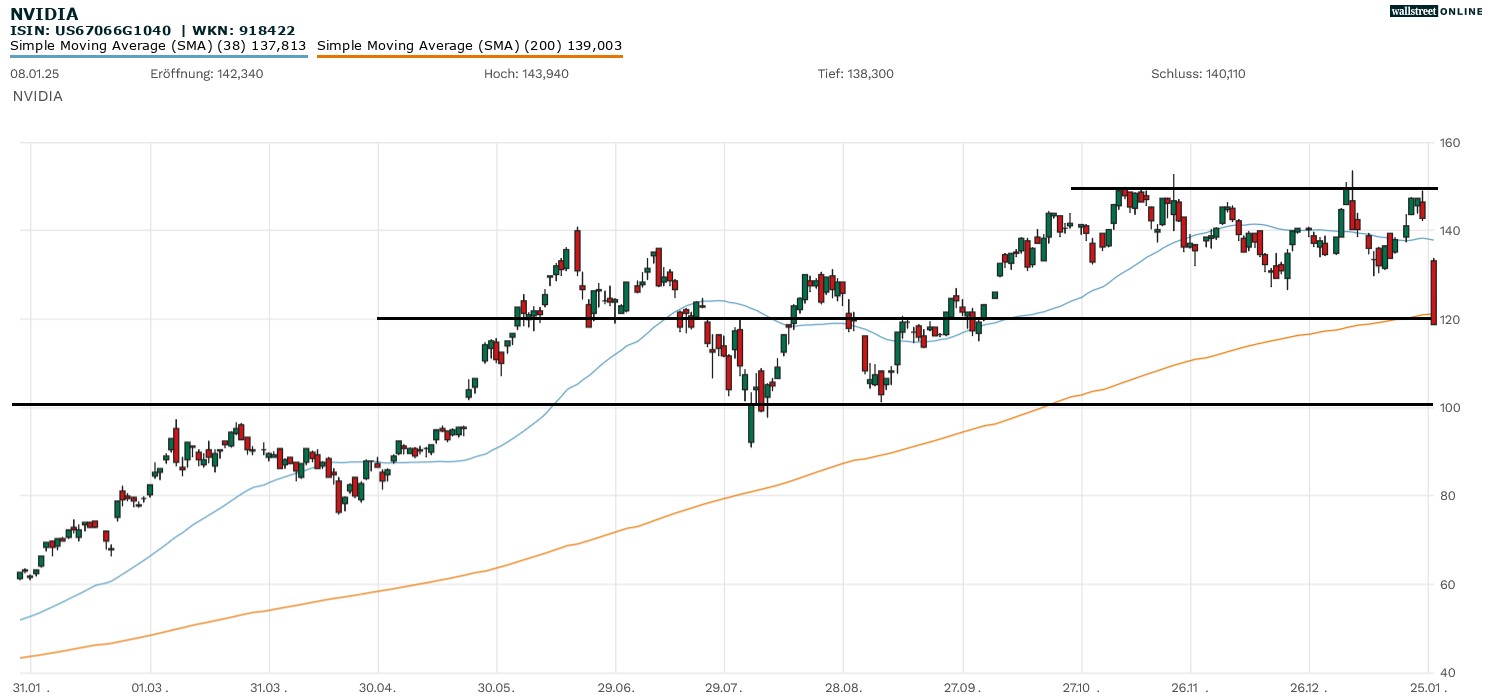Image resolution: width=1490 pixels, height=694 pixels.
Task: Click the 160 price axis label
Action: click(x=1450, y=143)
